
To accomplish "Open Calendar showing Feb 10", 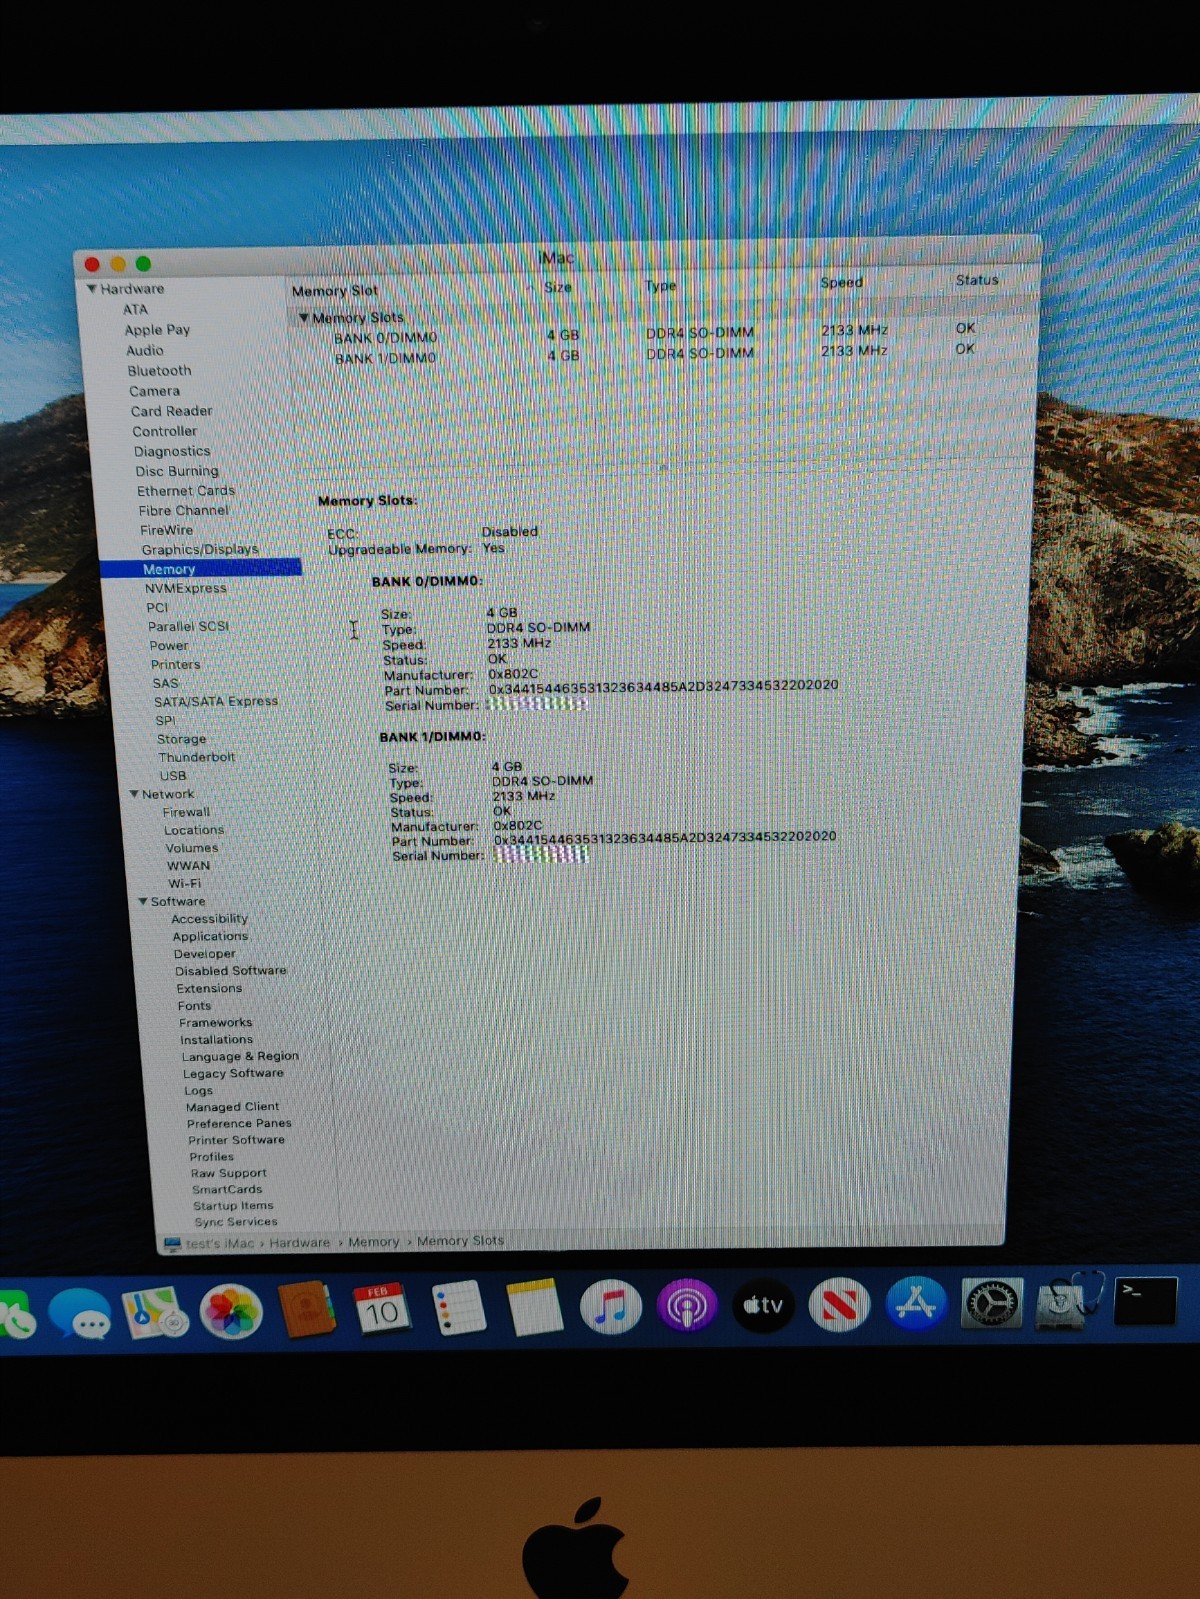I will pyautogui.click(x=382, y=1309).
